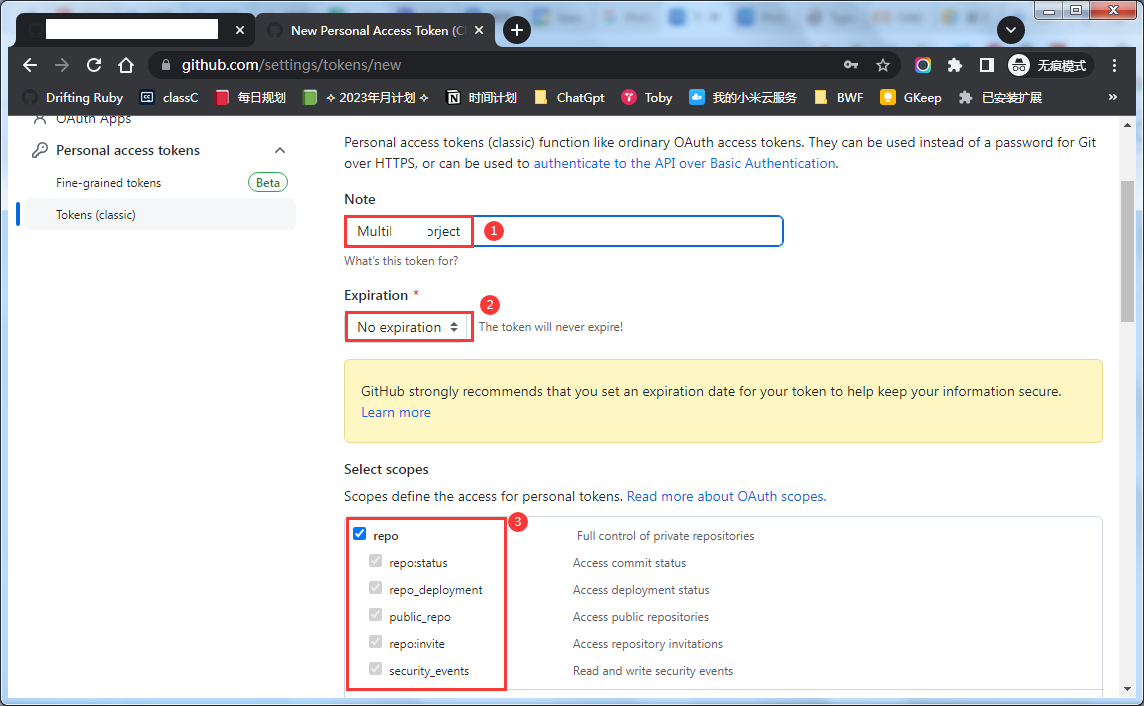Toggle the repo_deployment checkbox
This screenshot has width=1144, height=706.
click(x=376, y=588)
